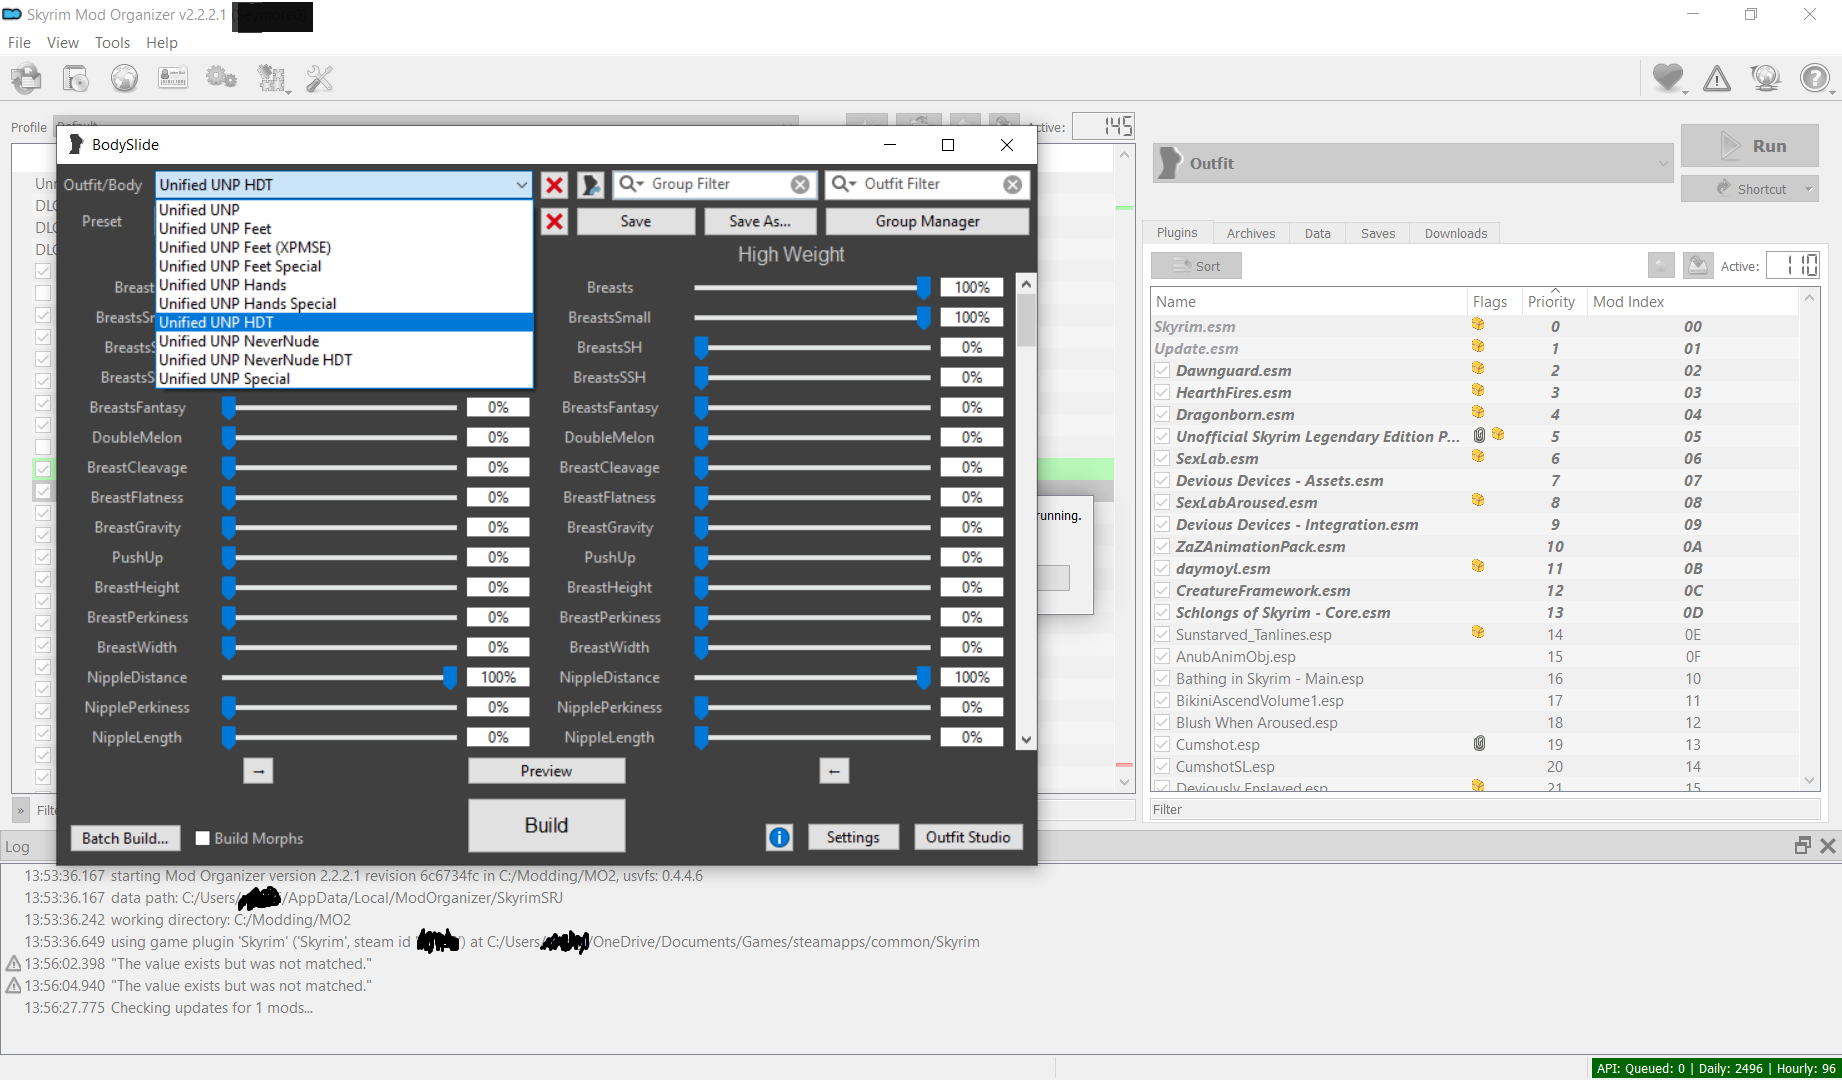Clear the Group Filter field

click(800, 184)
